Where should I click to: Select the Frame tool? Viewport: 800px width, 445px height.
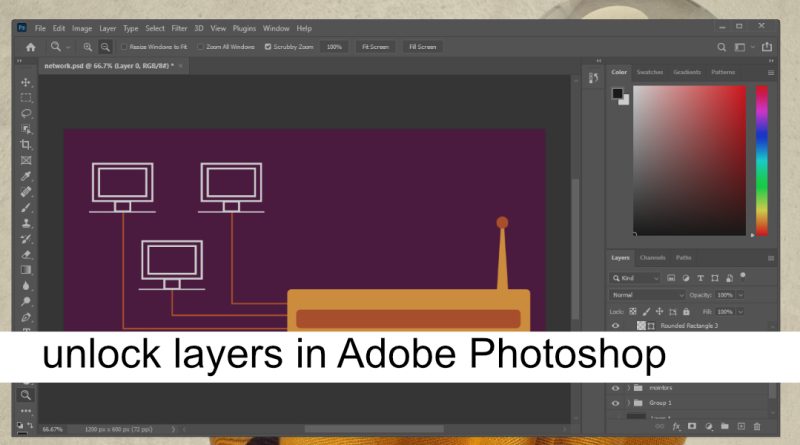click(x=26, y=160)
